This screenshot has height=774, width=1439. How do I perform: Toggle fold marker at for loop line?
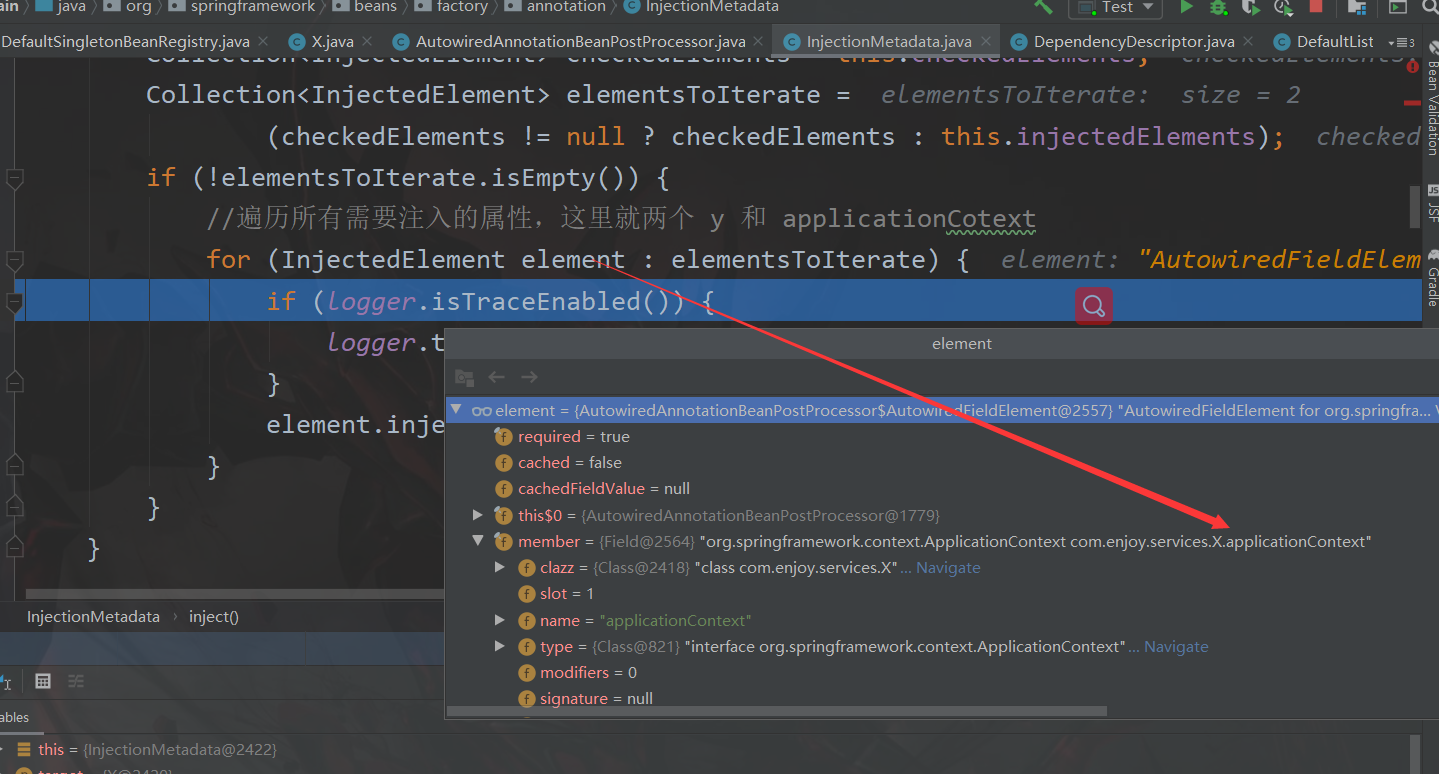14,261
